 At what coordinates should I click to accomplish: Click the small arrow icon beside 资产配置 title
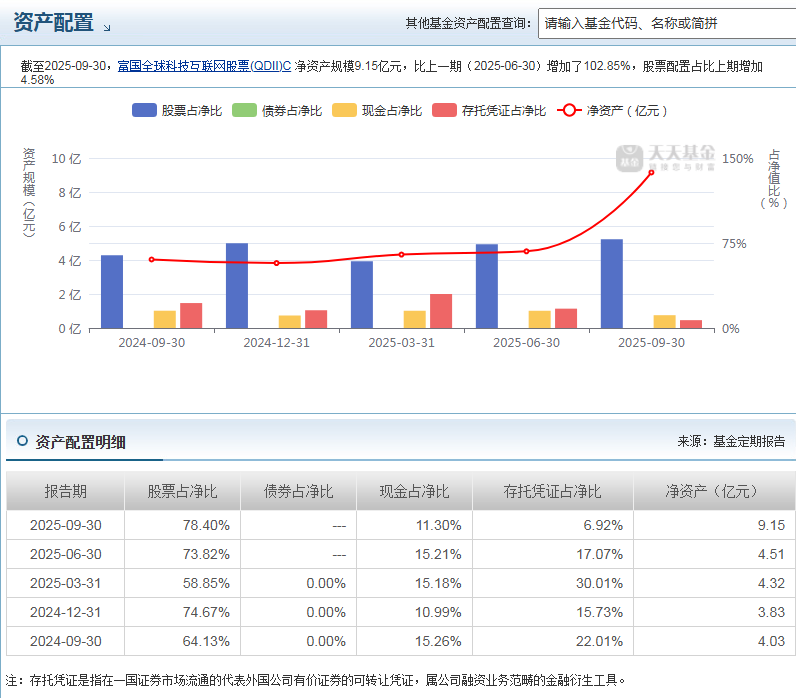click(x=107, y=28)
